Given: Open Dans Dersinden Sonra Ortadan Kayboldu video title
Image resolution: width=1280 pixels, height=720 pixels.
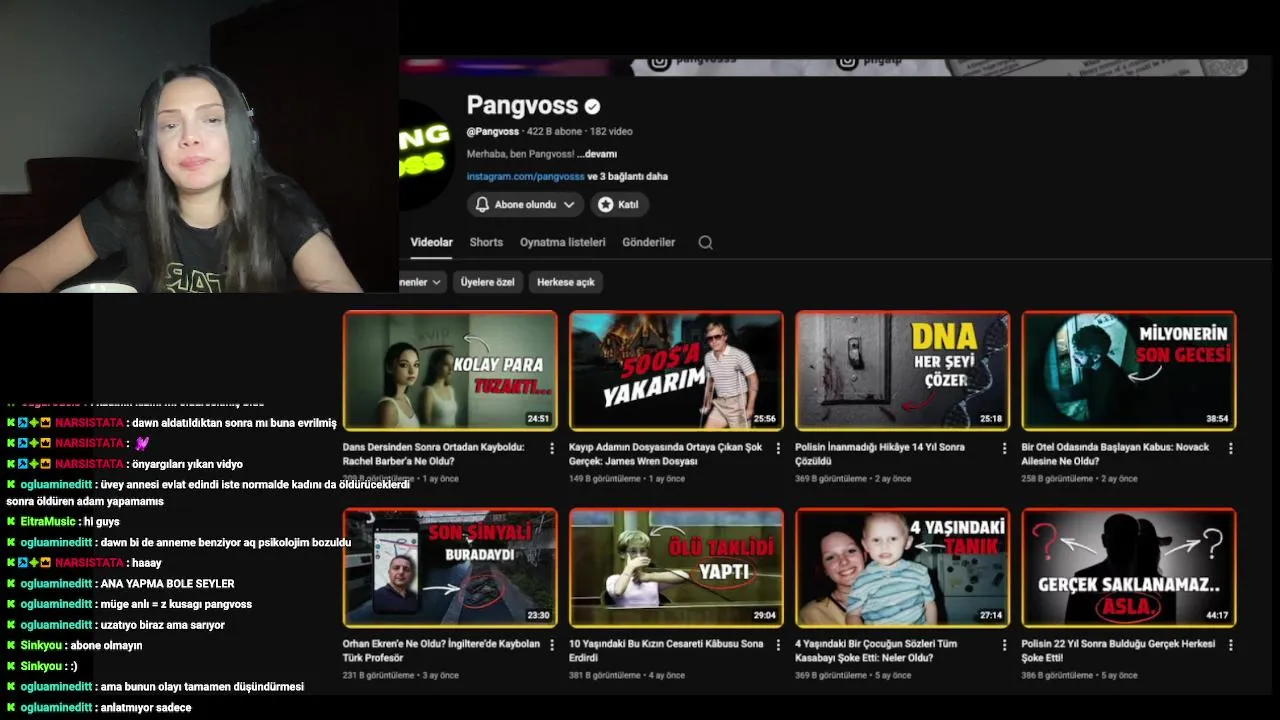Looking at the screenshot, I should click(433, 454).
